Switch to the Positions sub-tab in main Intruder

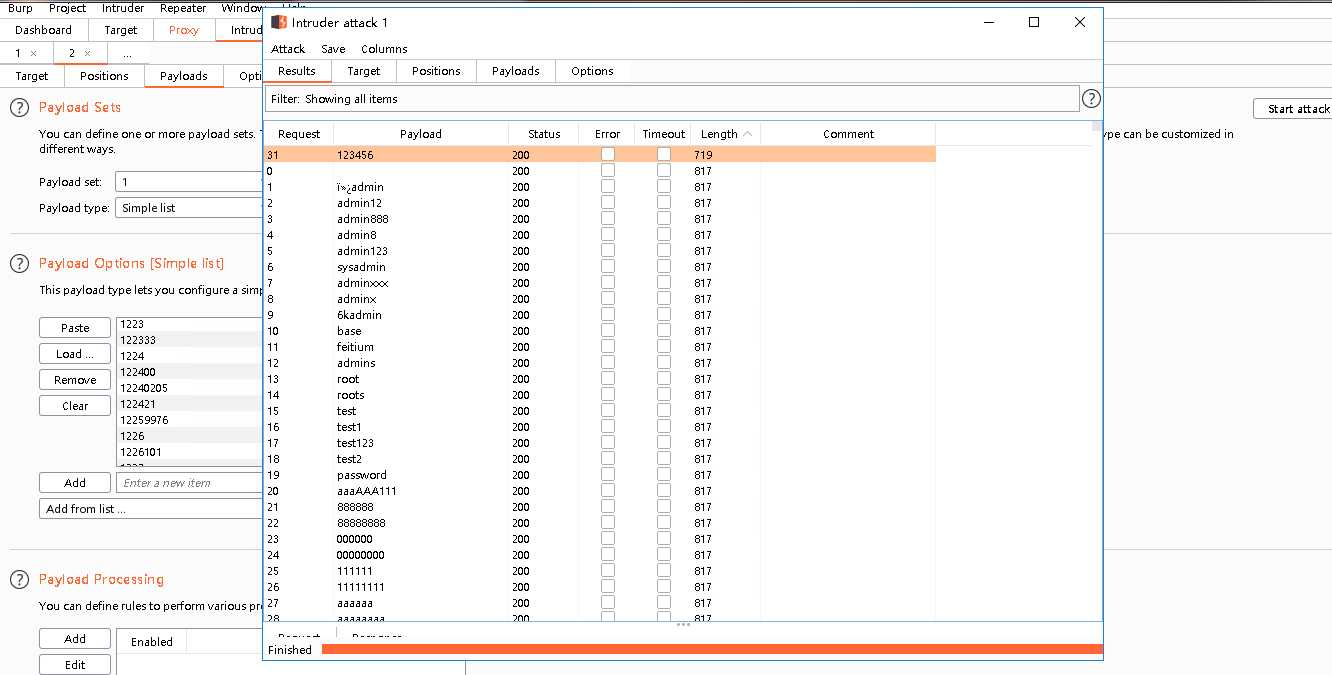[x=104, y=76]
